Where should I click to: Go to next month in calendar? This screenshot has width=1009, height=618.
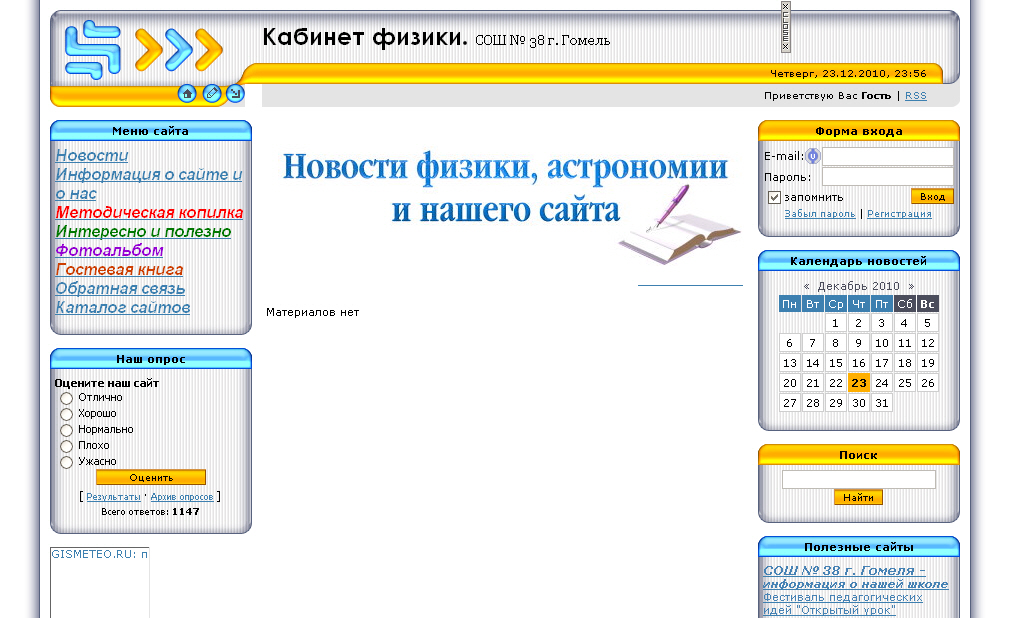[911, 286]
